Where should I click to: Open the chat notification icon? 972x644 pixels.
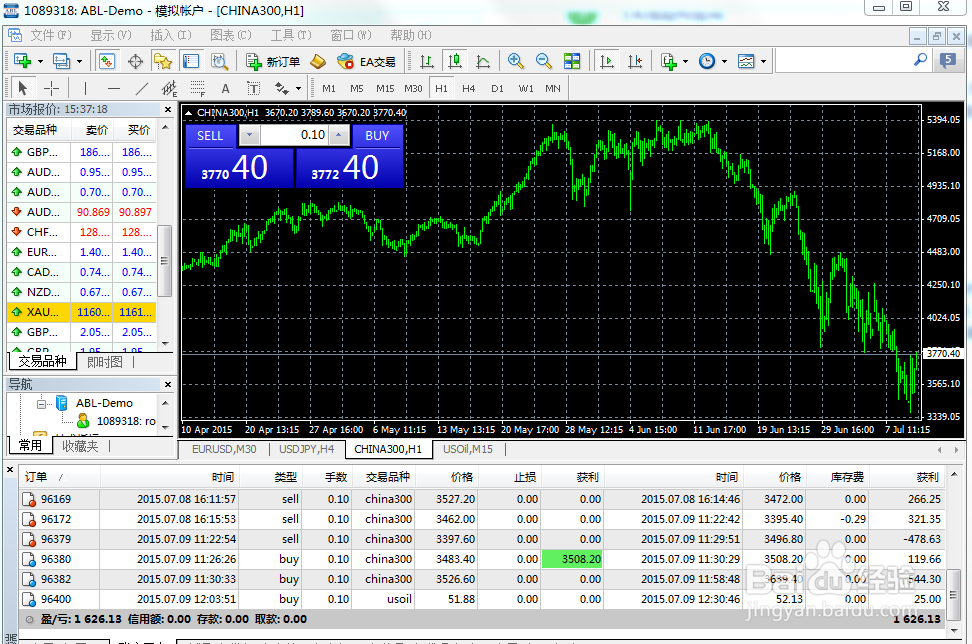point(948,61)
